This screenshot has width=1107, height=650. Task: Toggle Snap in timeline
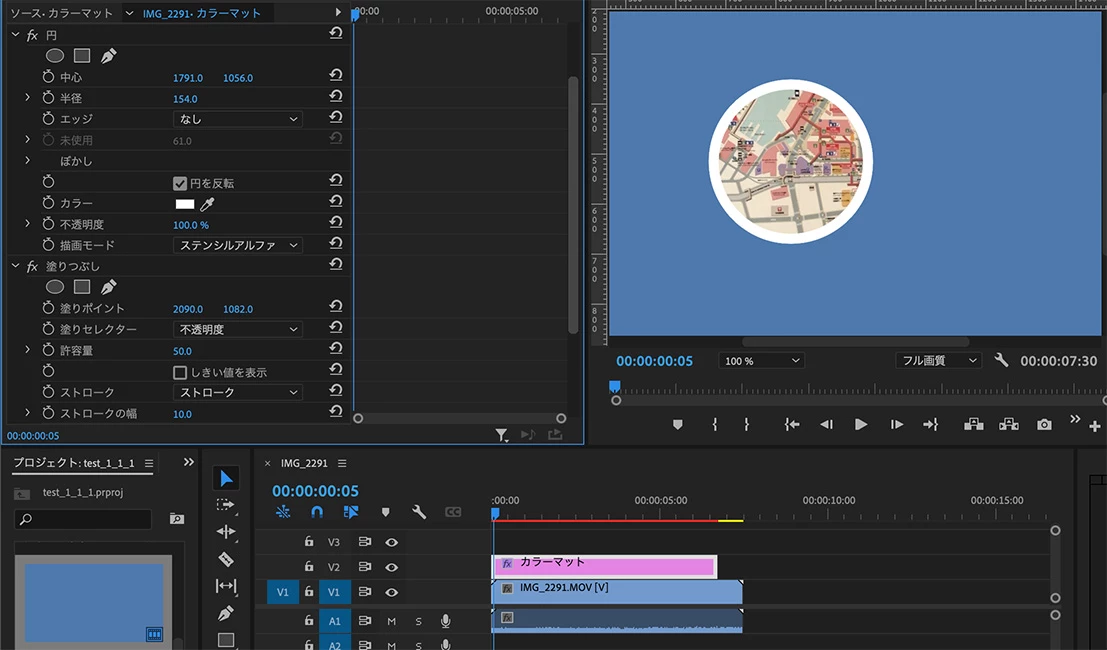click(x=317, y=512)
